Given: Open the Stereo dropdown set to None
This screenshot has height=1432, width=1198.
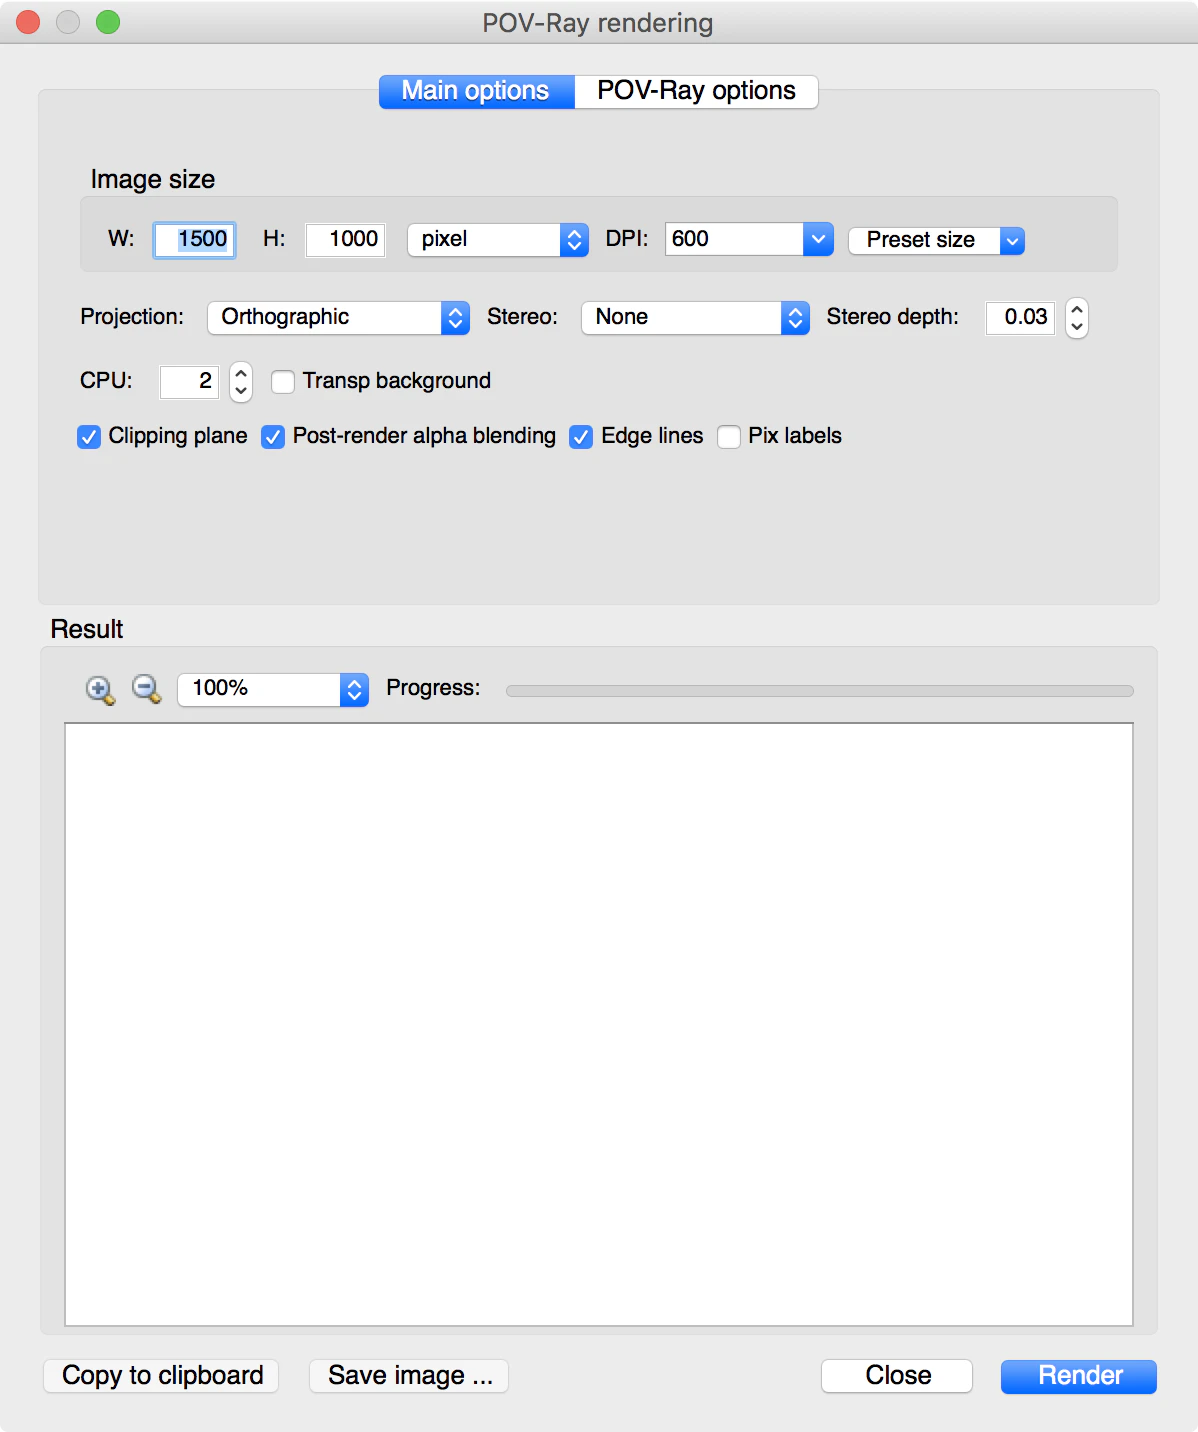Looking at the screenshot, I should (x=695, y=318).
